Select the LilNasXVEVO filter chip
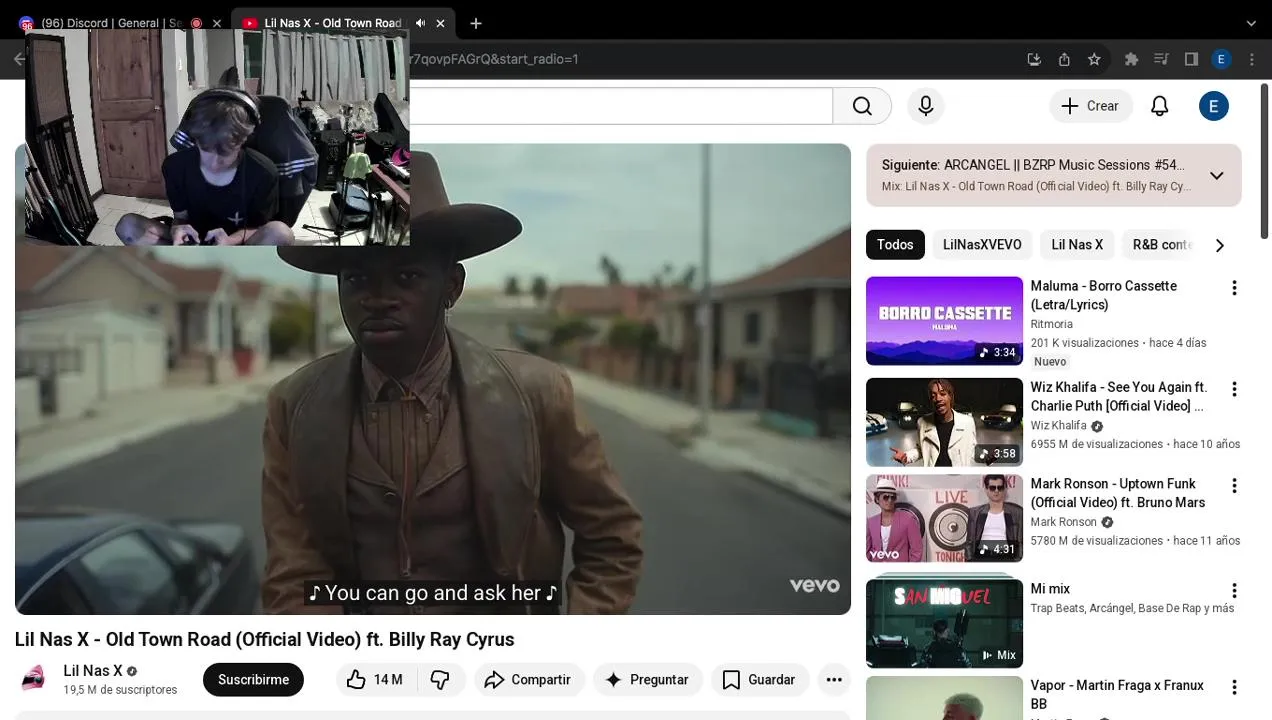Image resolution: width=1272 pixels, height=720 pixels. (x=982, y=245)
